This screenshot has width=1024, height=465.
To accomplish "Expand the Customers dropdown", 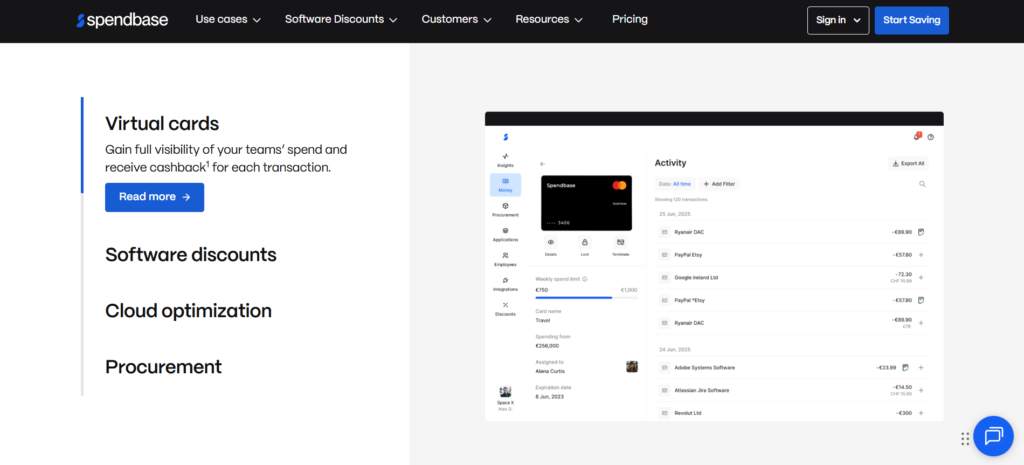I will (456, 20).
